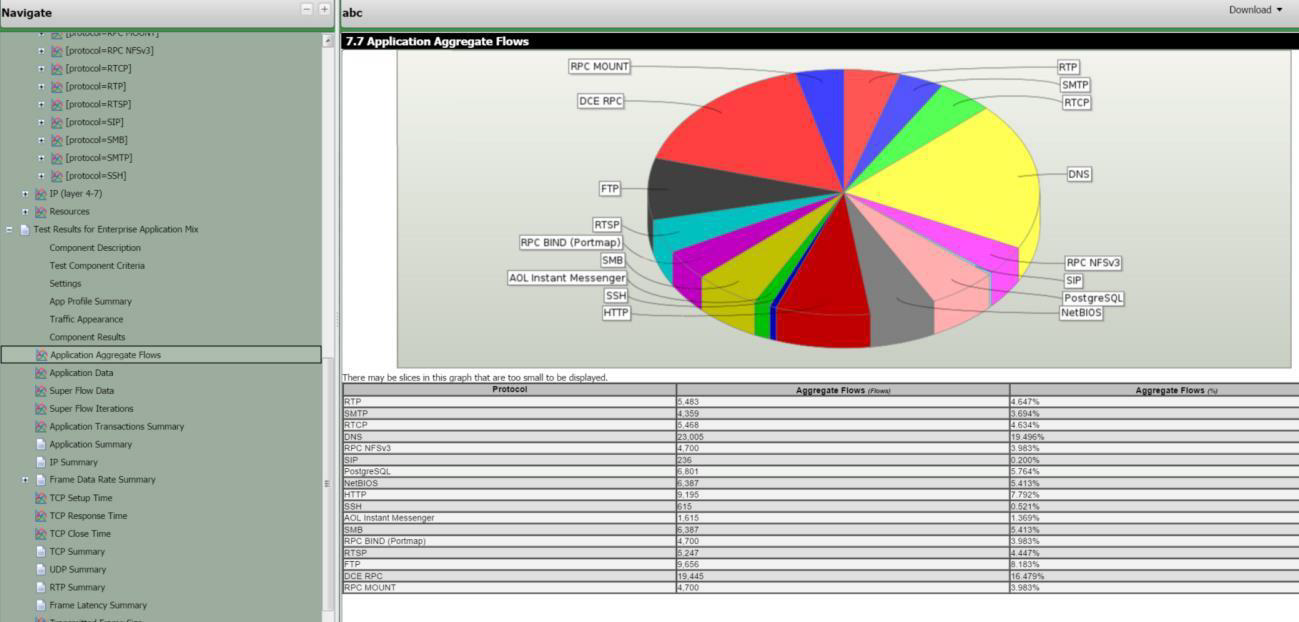This screenshot has height=622, width=1299.
Task: Expand Frame Data Rate Summary node
Action: pos(25,480)
